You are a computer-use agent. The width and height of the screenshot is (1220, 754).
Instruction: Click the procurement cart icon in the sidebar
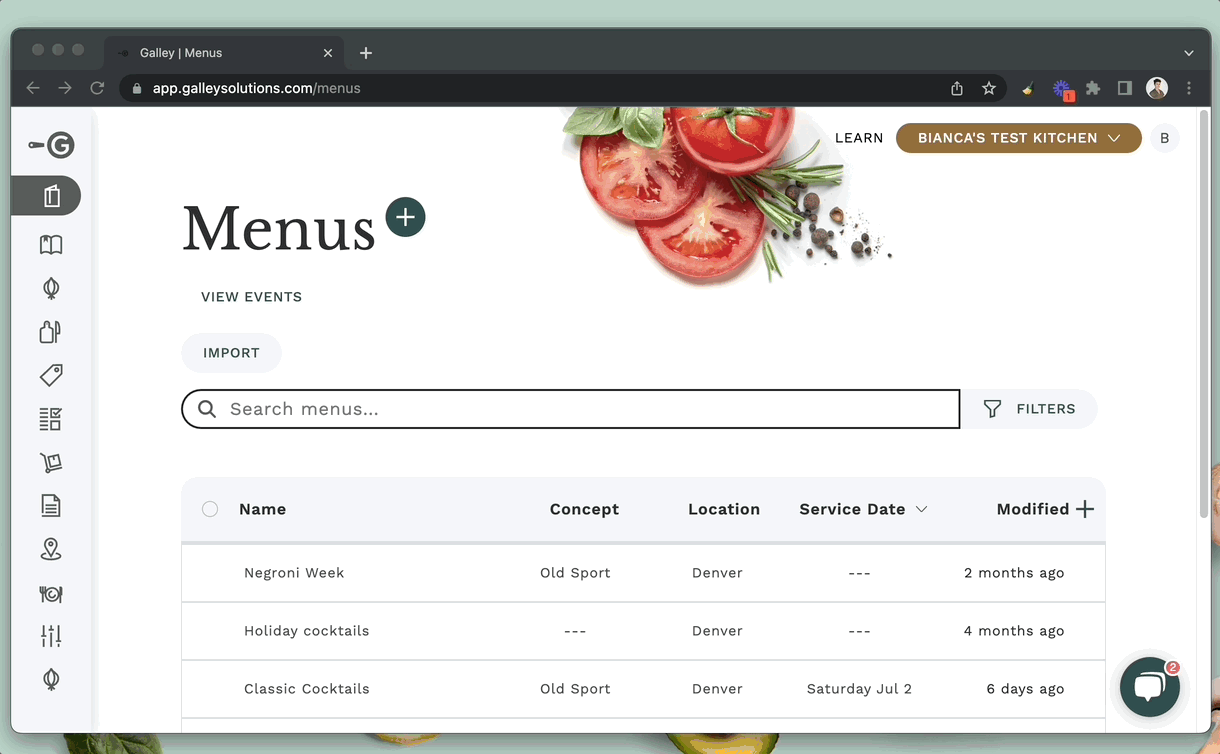point(50,463)
